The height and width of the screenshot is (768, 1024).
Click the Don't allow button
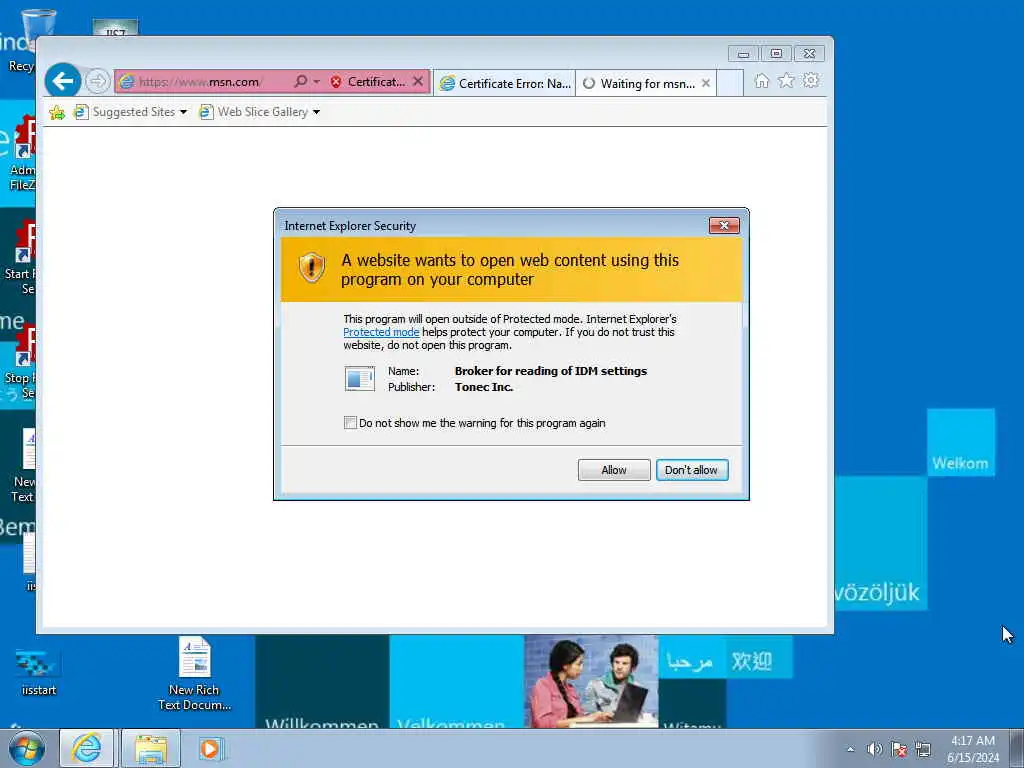pos(692,470)
